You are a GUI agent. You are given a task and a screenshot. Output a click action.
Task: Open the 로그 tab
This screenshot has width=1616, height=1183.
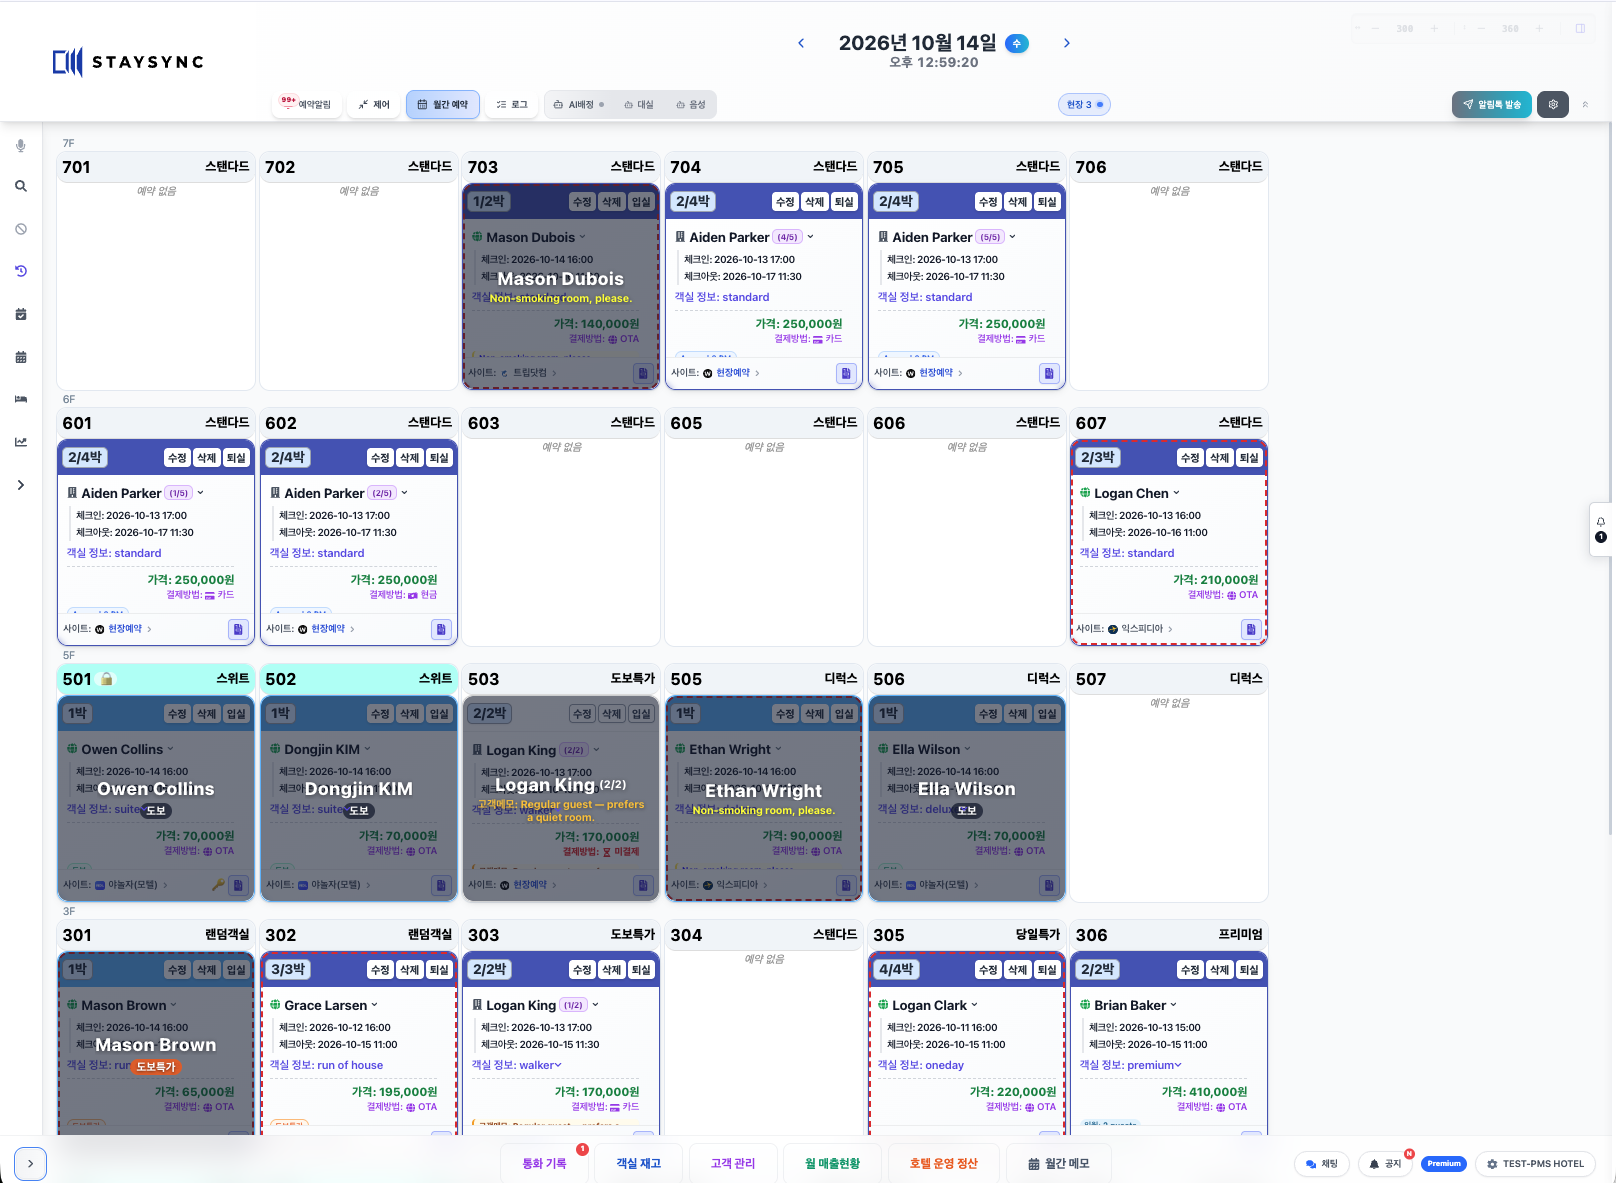[x=512, y=104]
